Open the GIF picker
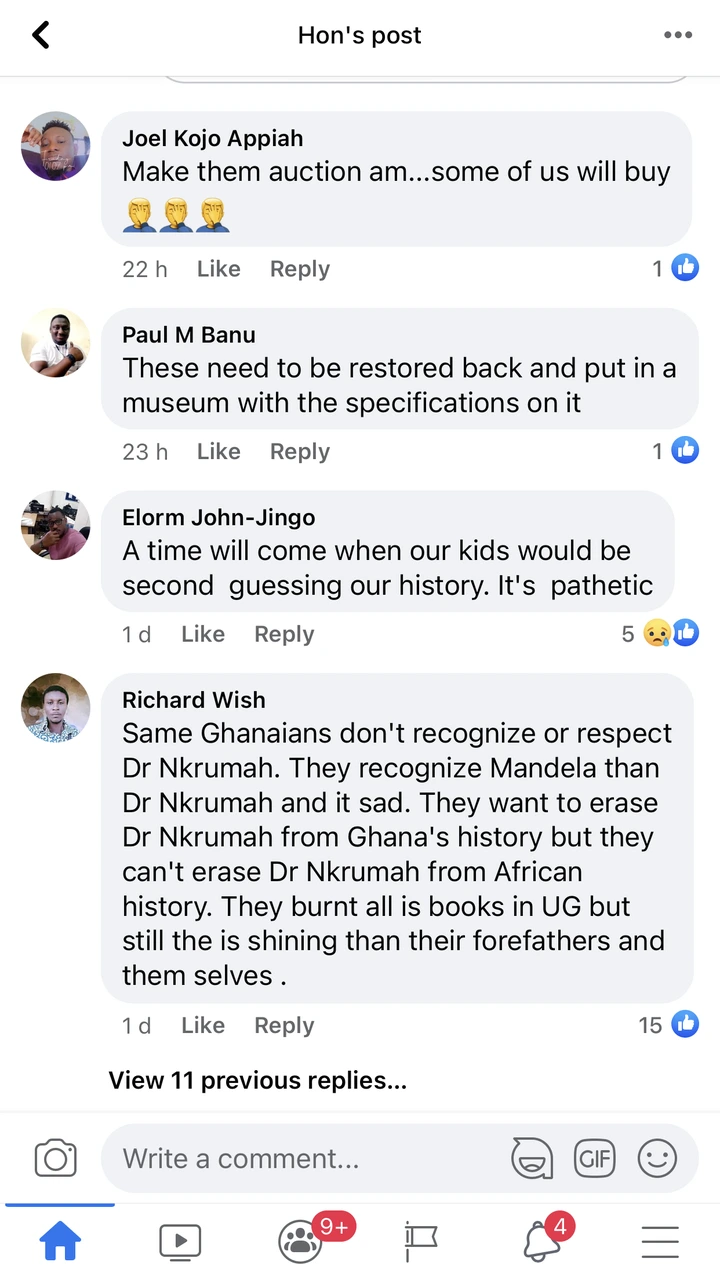 594,1158
